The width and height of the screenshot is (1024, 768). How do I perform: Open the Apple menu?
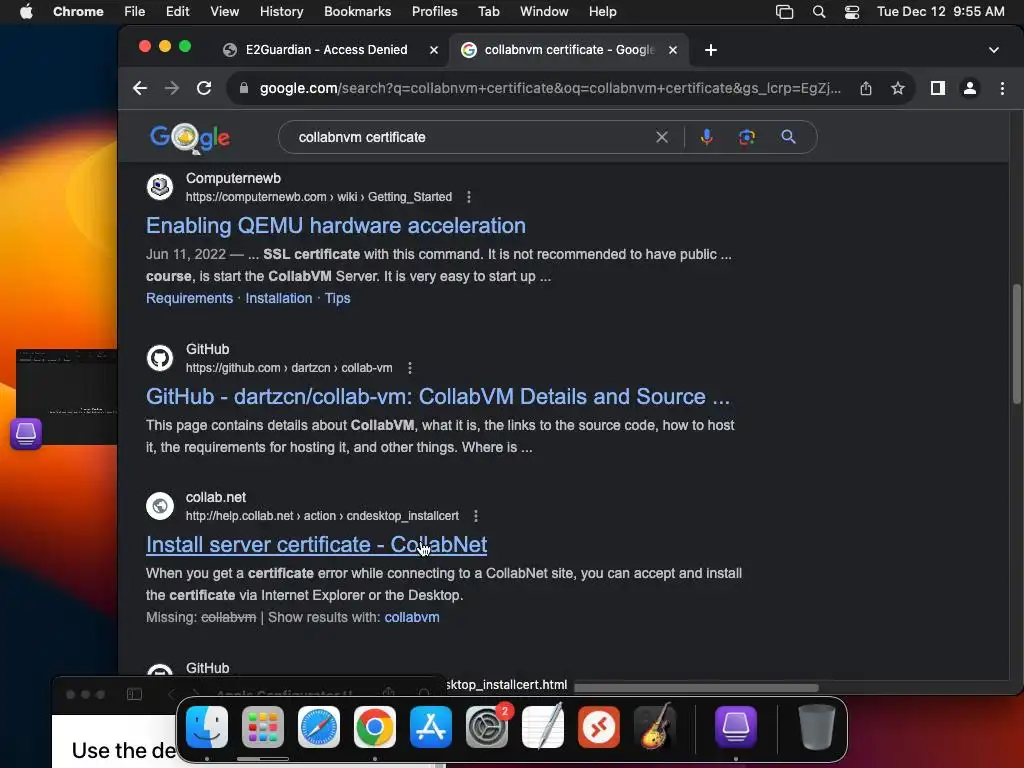tap(26, 12)
